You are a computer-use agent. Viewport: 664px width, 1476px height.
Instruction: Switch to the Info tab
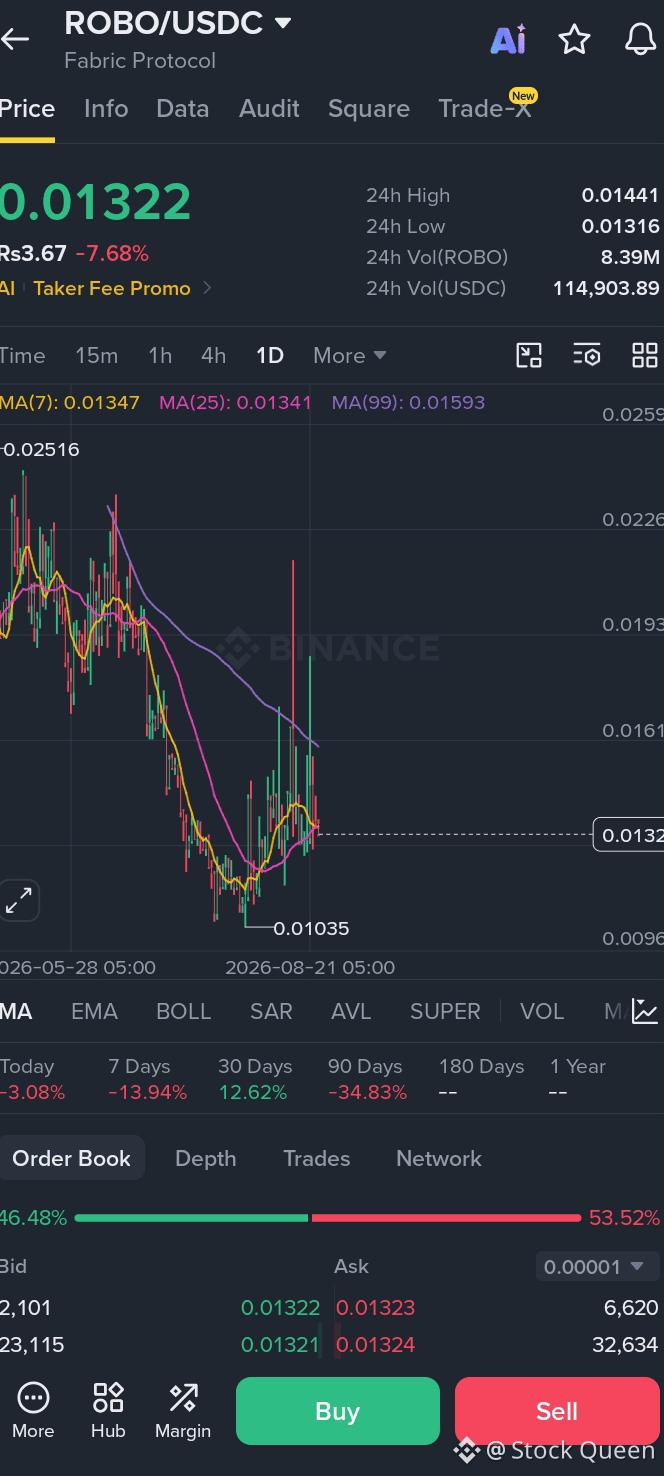[106, 108]
